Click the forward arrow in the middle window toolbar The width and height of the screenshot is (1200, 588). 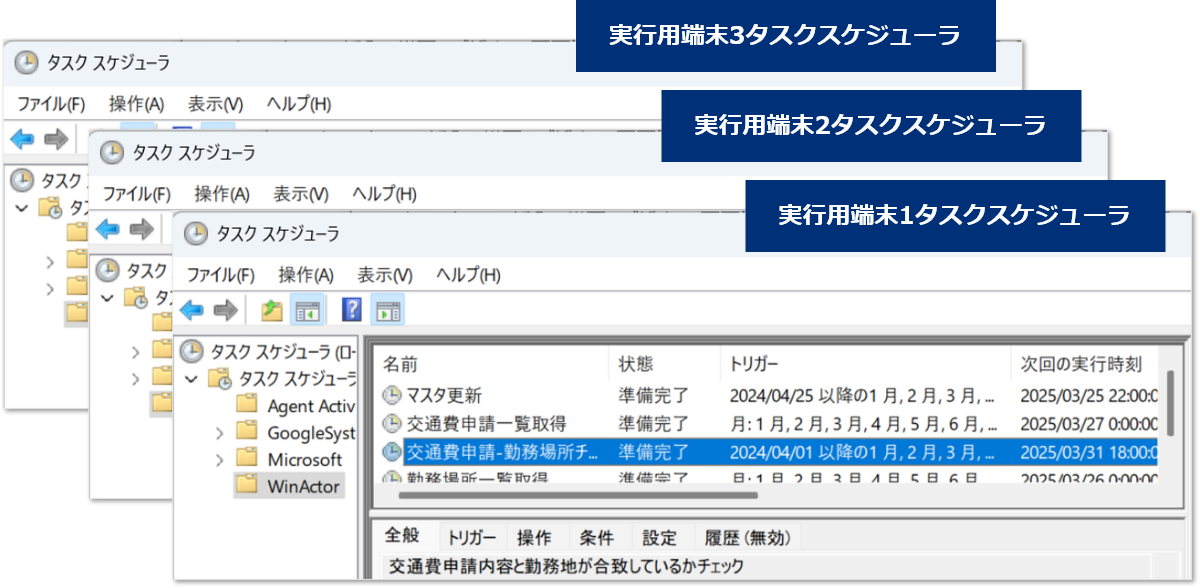pyautogui.click(x=141, y=229)
